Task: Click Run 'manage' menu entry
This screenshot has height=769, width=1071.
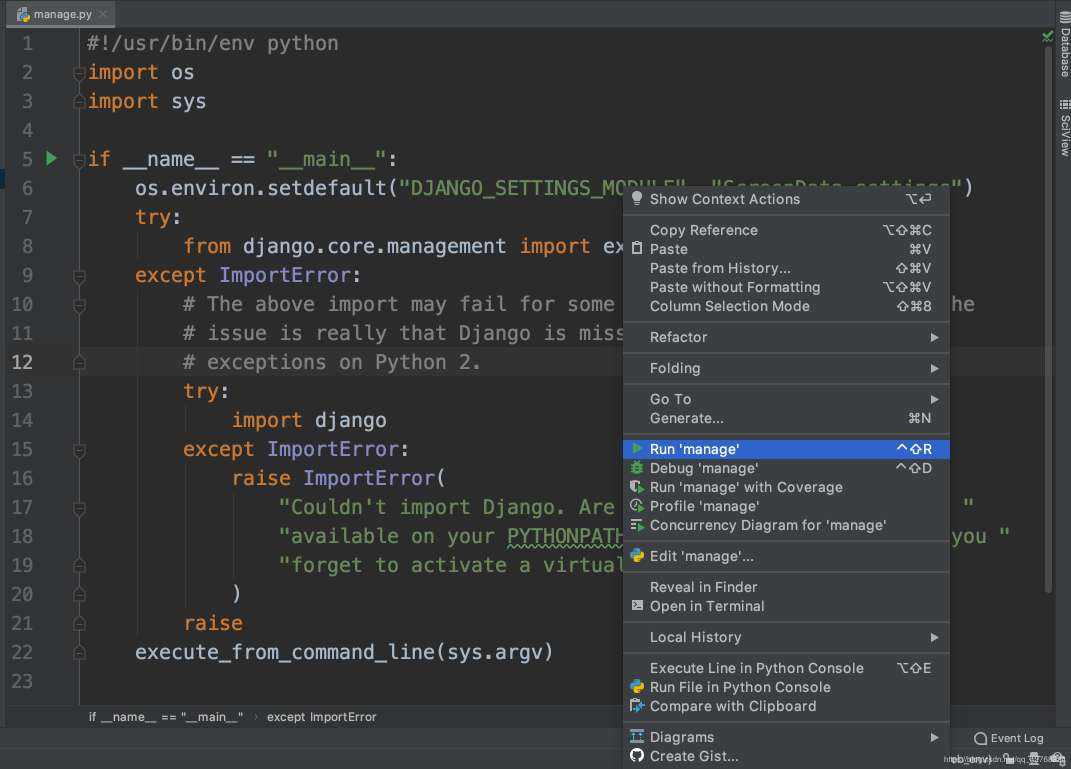Action: 786,449
